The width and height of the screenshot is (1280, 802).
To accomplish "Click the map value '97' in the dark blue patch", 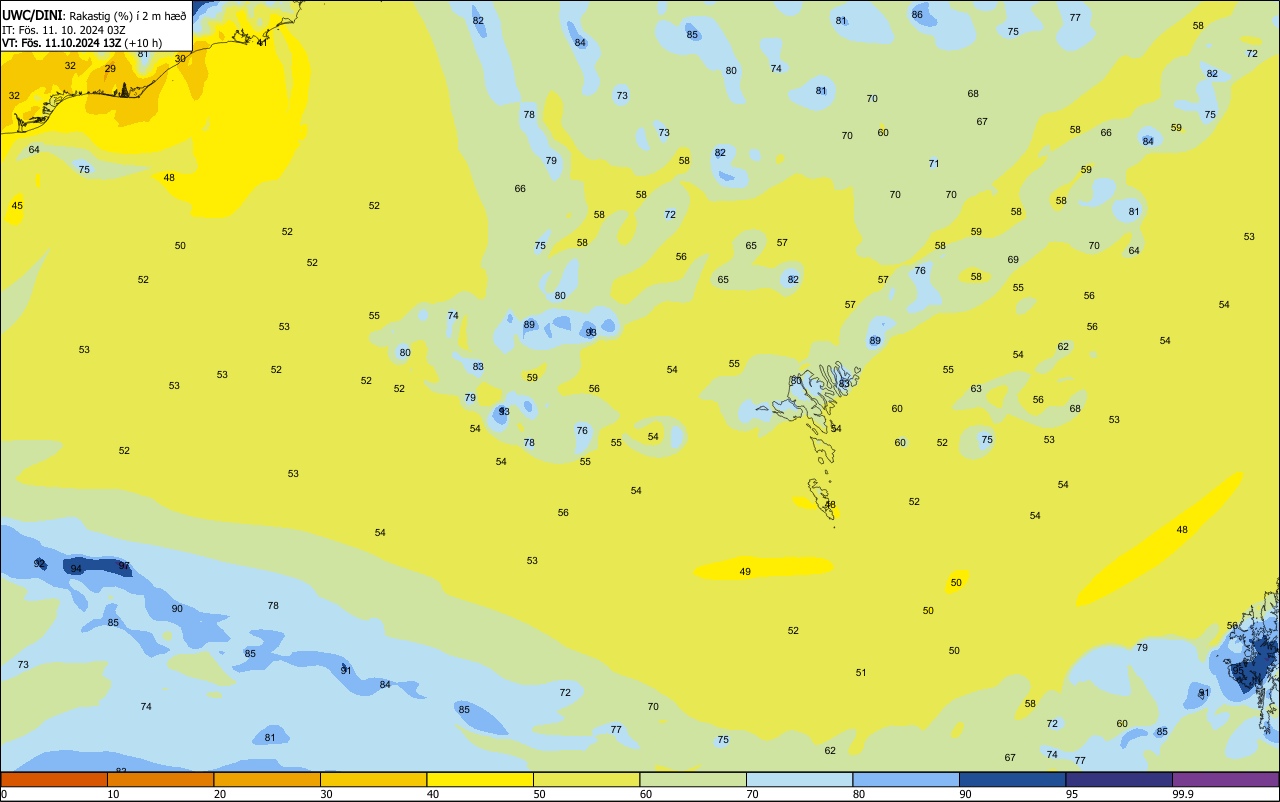I will point(124,566).
